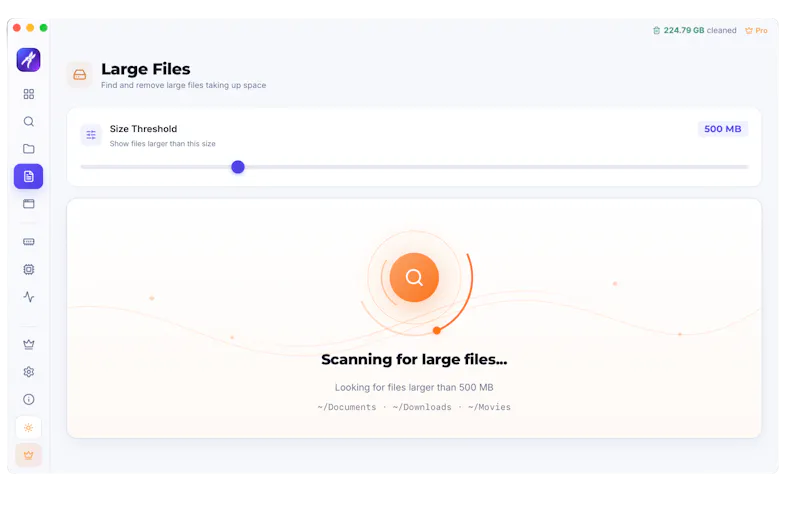
Task: Open the folder icon in sidebar
Action: 29,148
